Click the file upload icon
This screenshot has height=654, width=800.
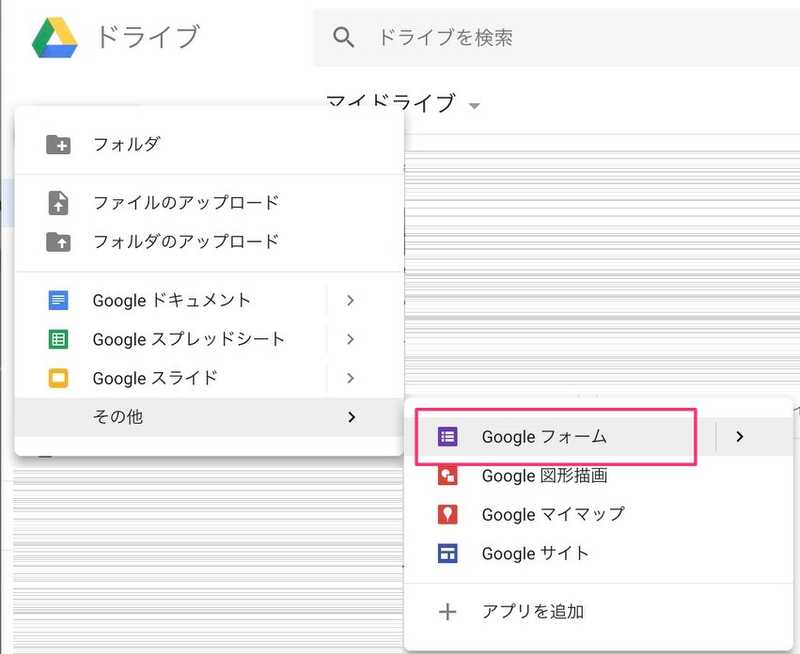click(x=58, y=203)
